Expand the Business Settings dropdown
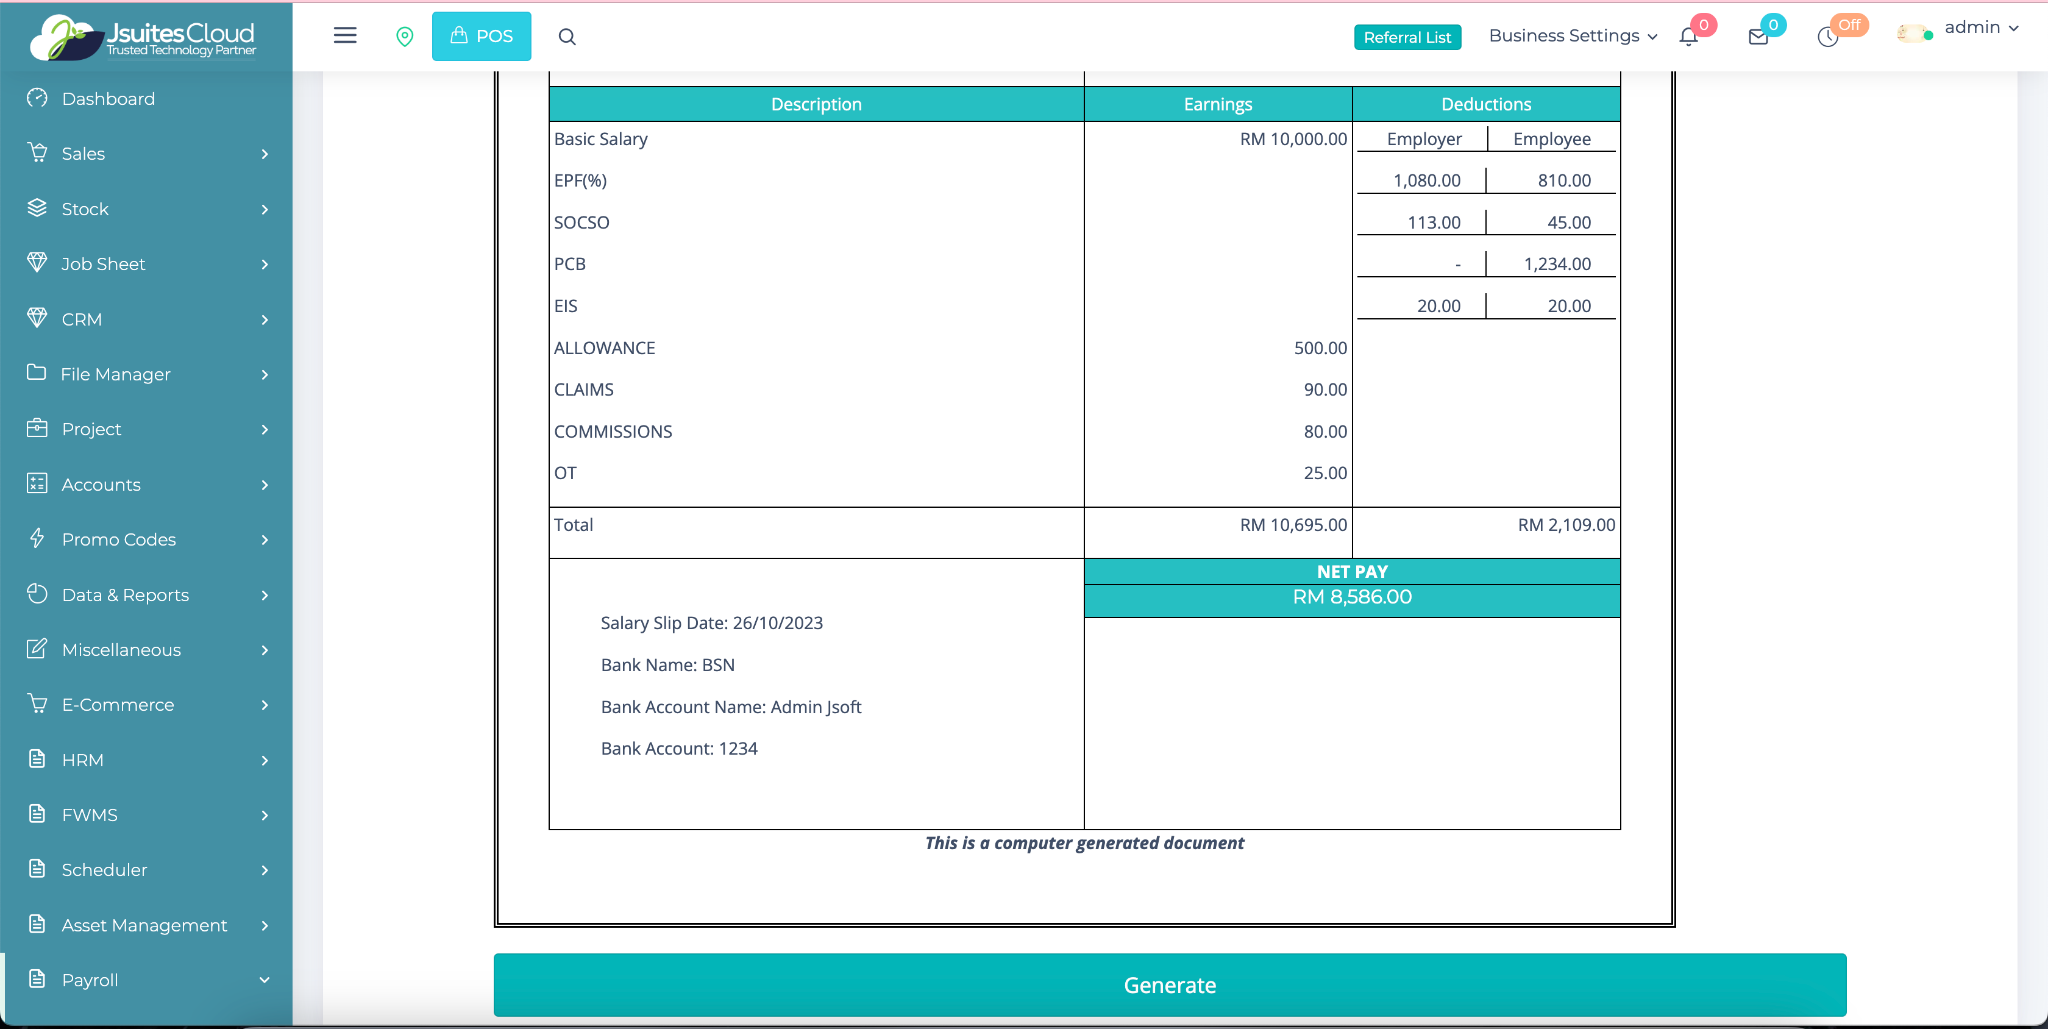This screenshot has height=1029, width=2048. tap(1572, 36)
